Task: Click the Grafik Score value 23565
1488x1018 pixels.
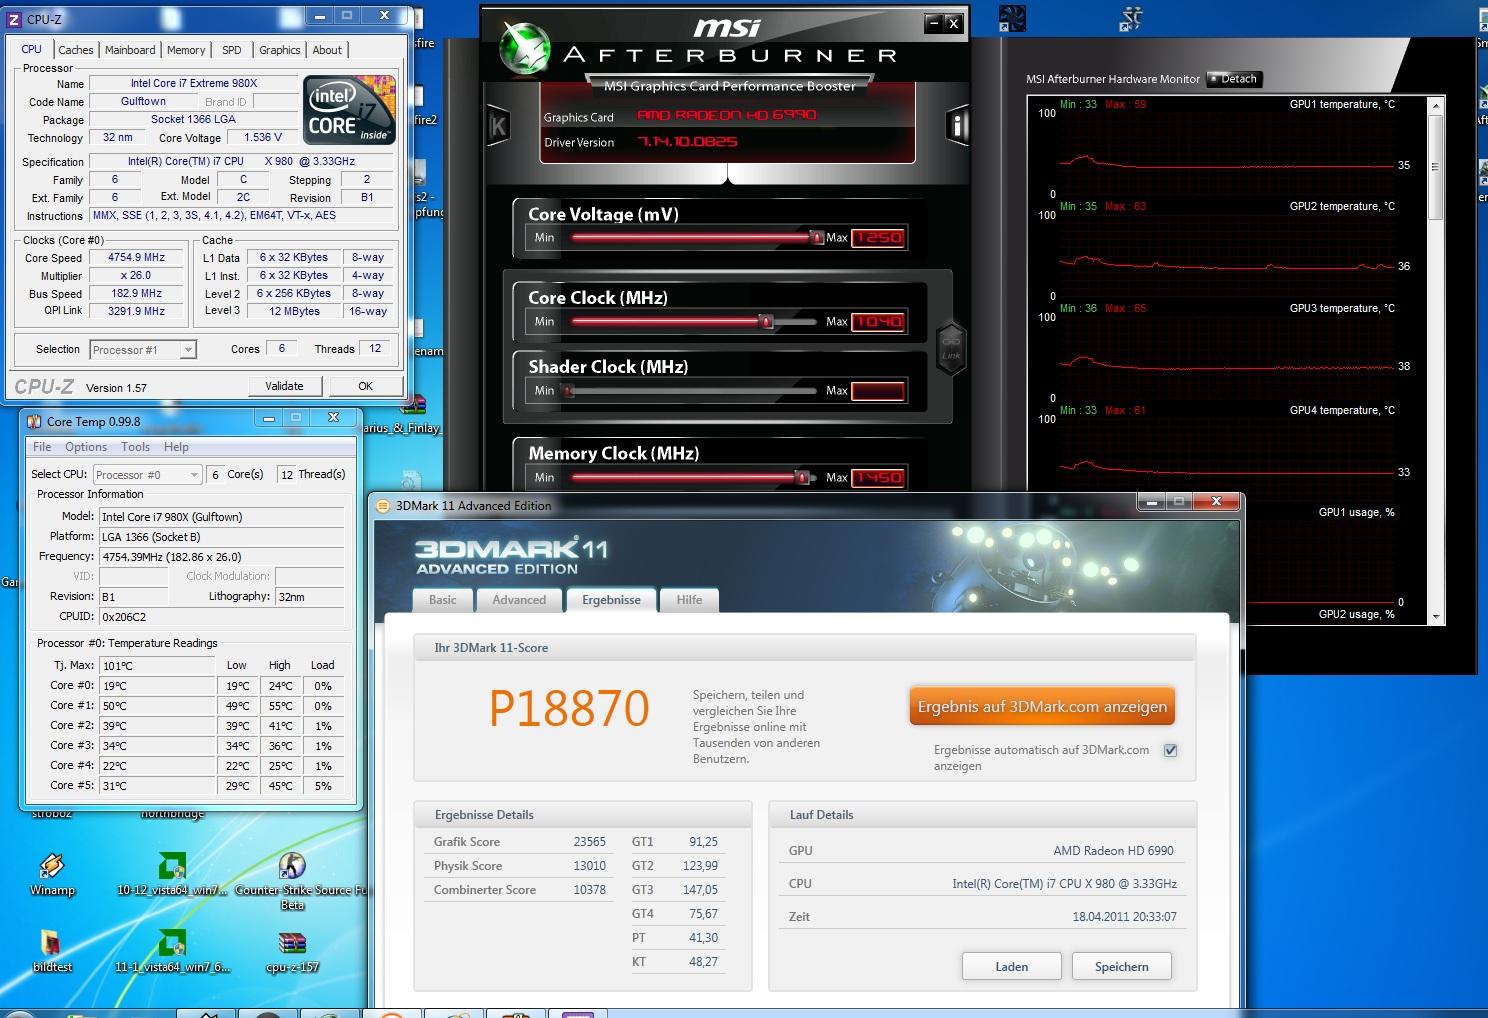Action: (589, 842)
